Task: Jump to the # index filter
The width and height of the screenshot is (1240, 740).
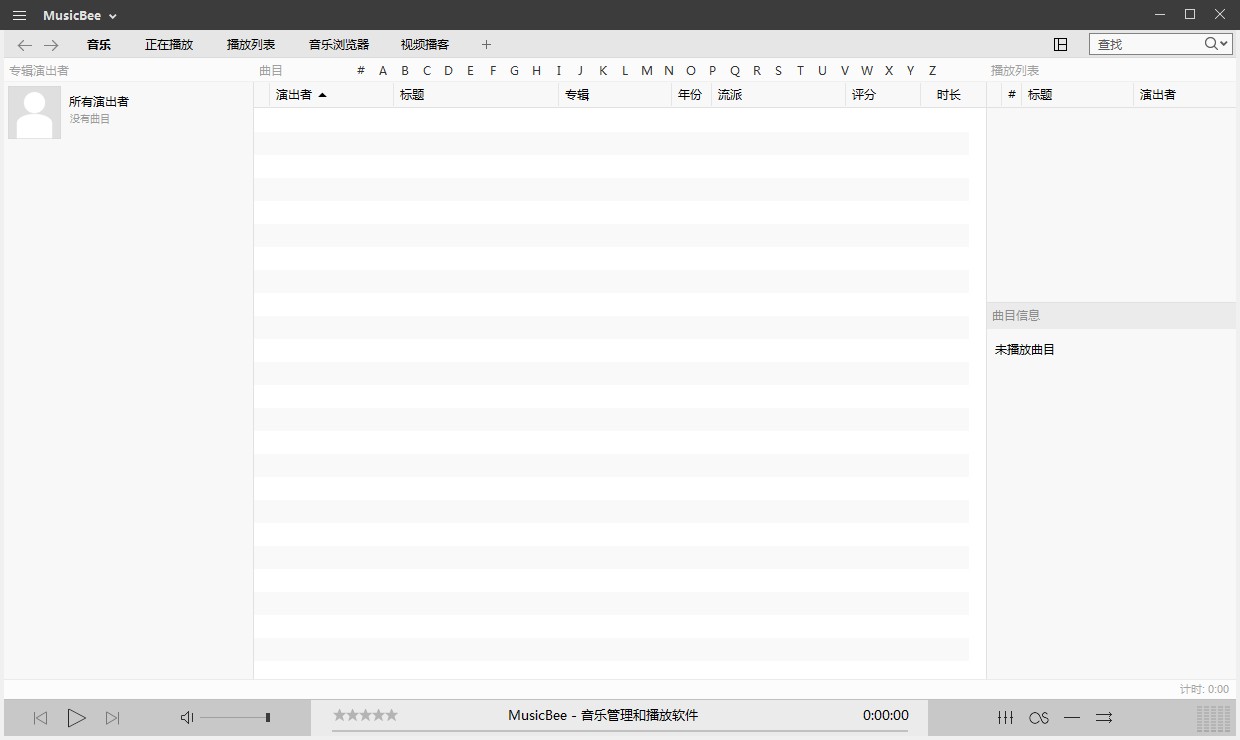Action: click(361, 71)
